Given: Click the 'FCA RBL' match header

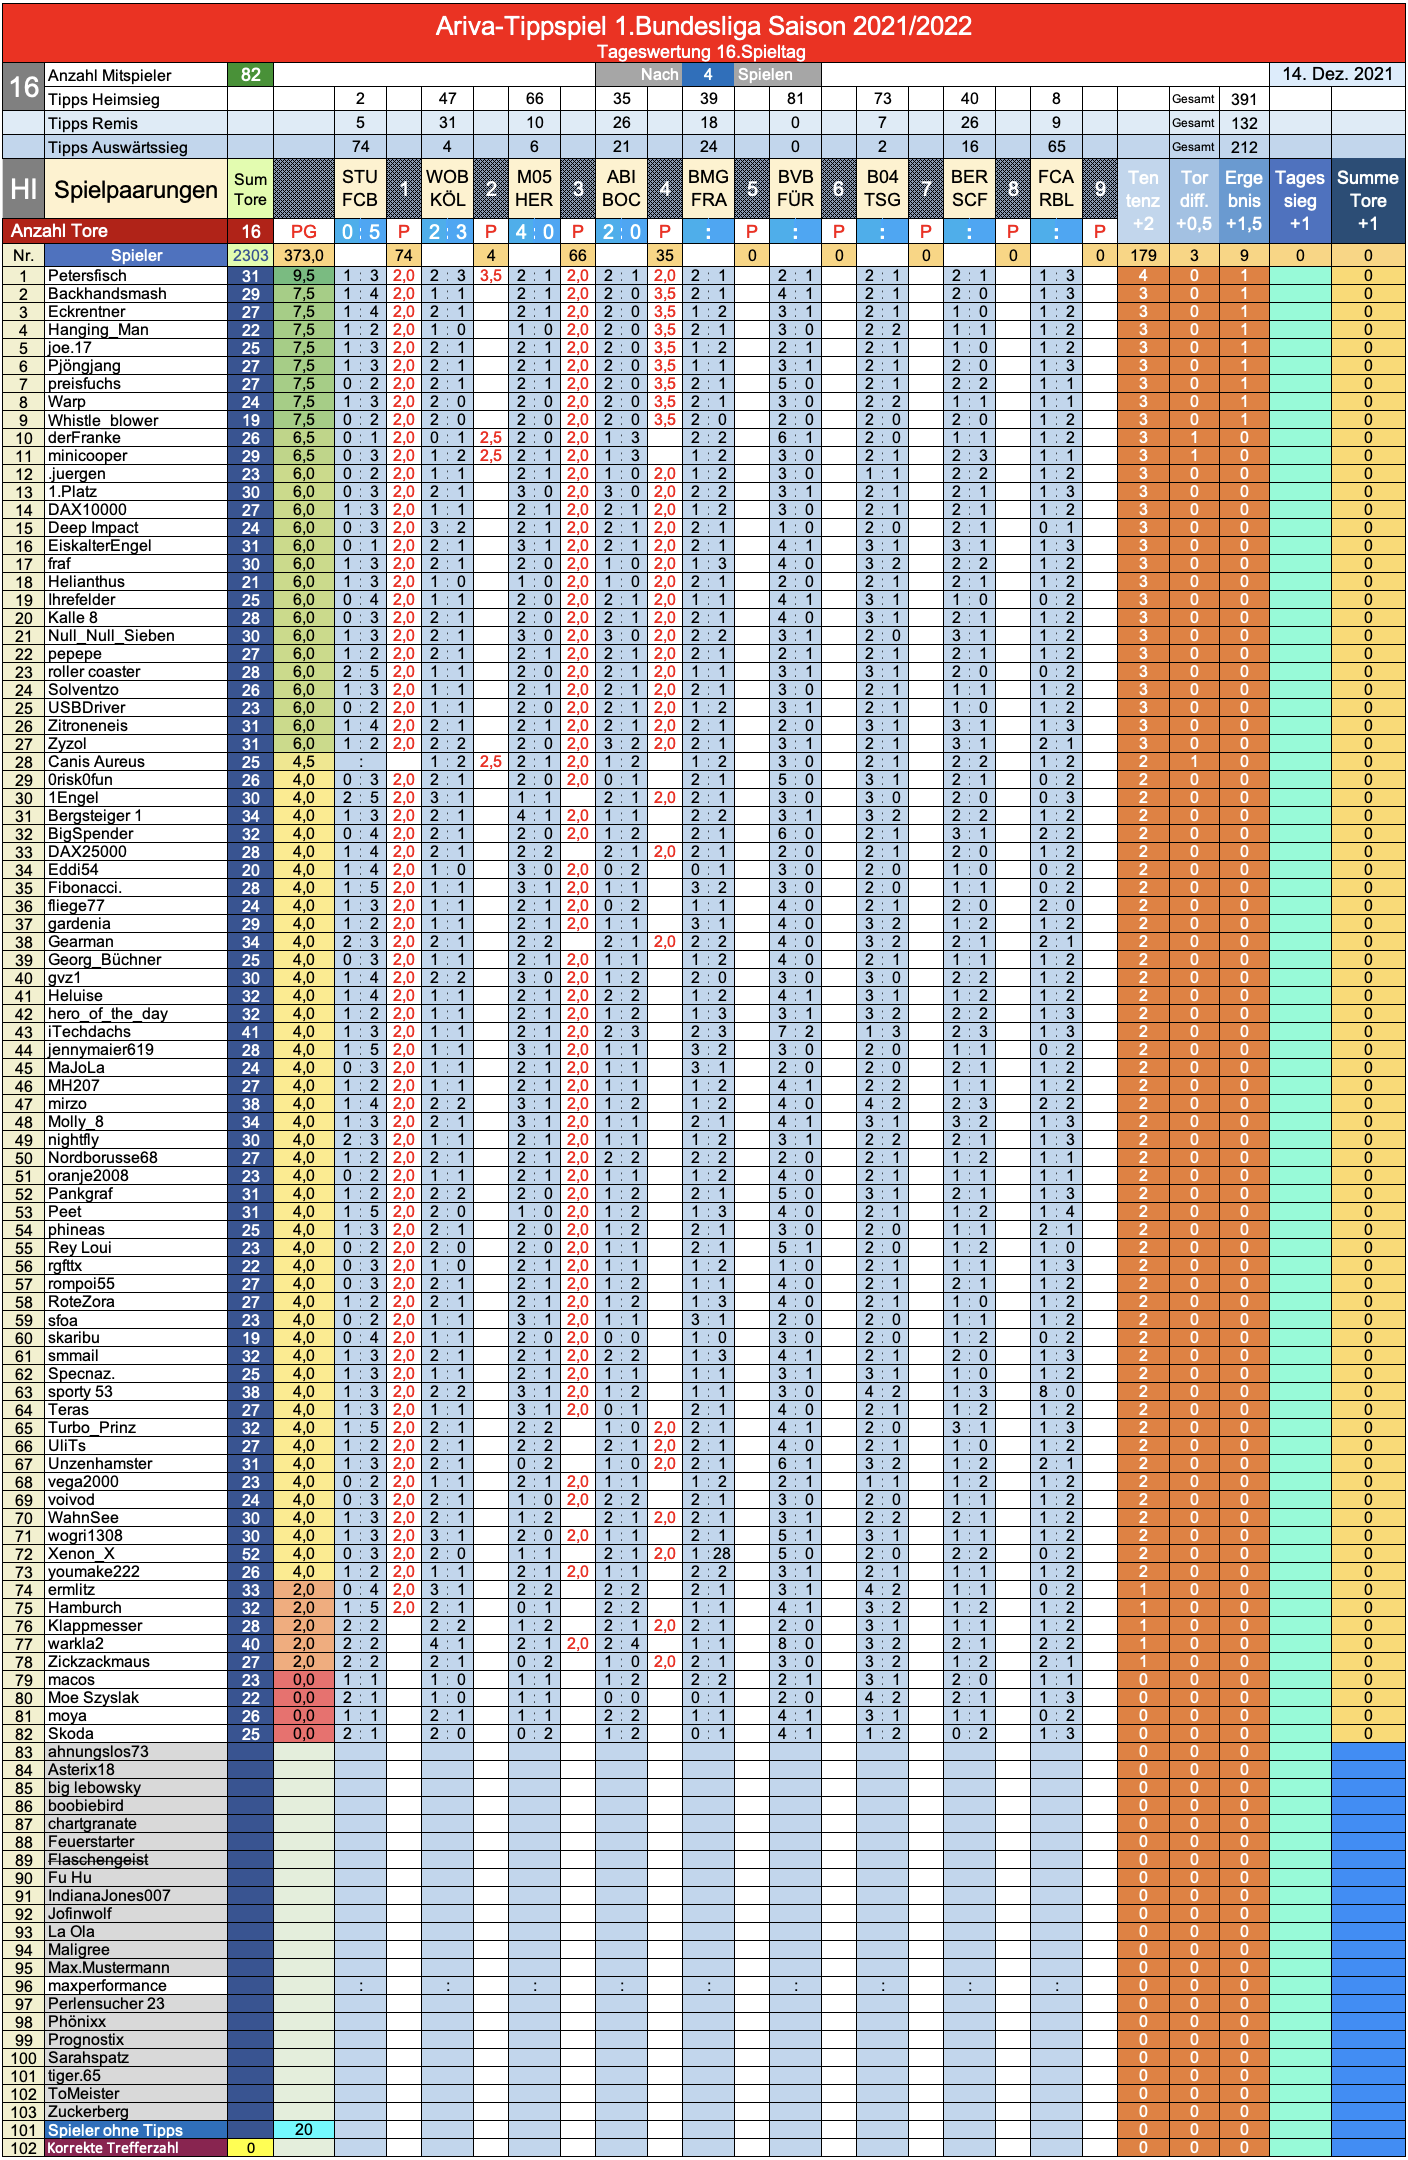Looking at the screenshot, I should click(1056, 189).
